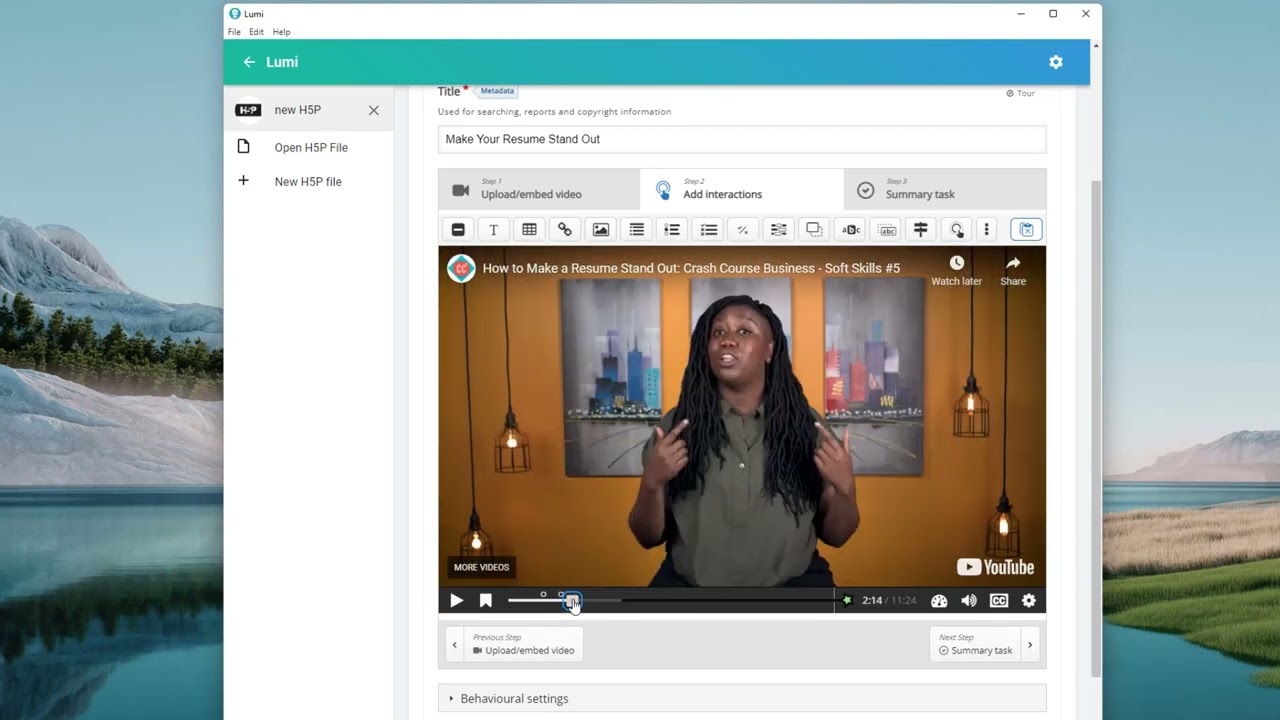Add a Link interaction

(x=565, y=230)
